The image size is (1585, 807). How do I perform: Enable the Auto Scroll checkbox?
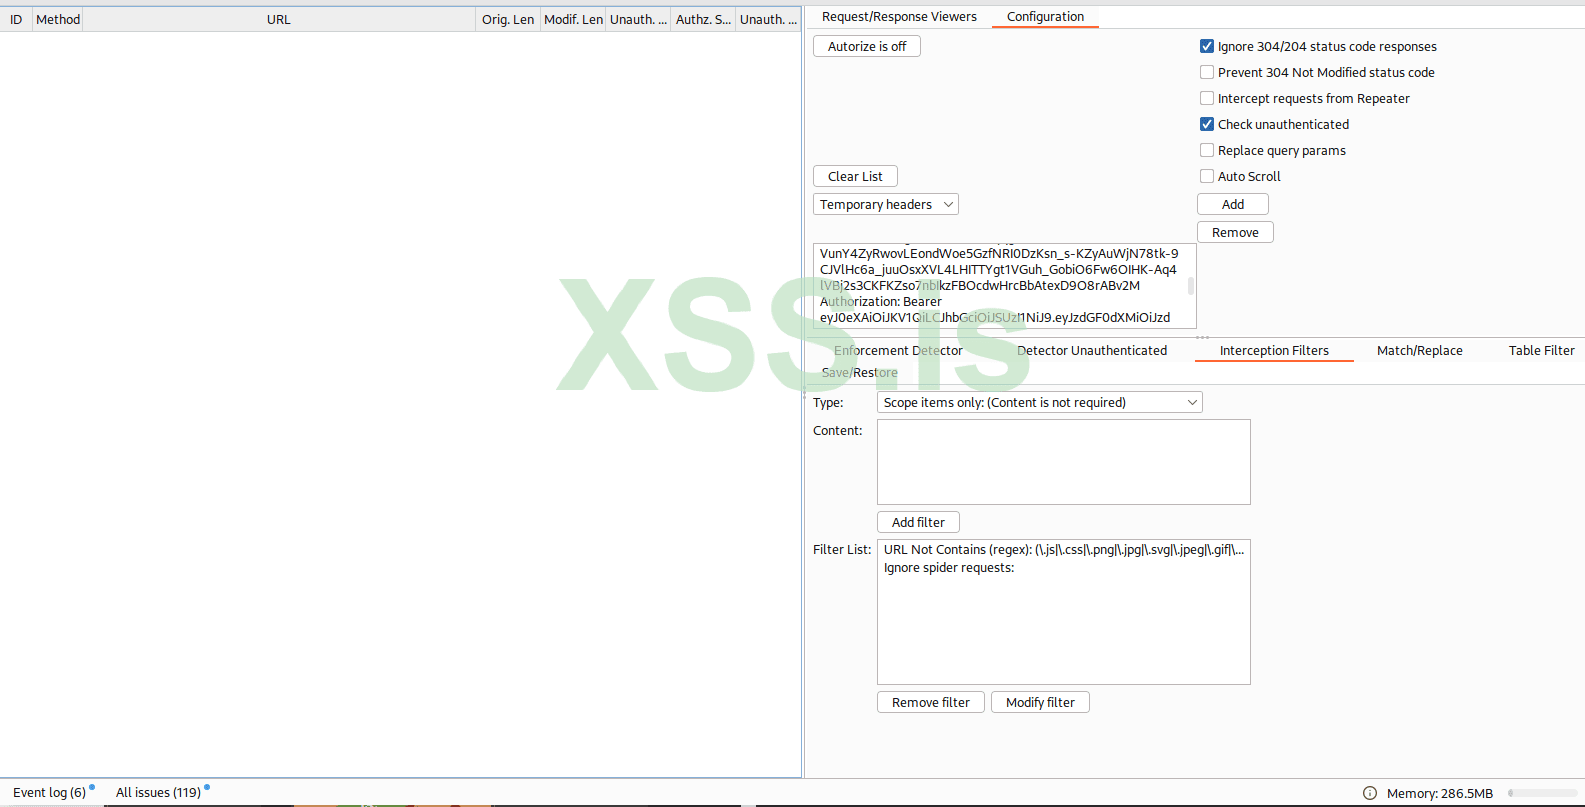(x=1207, y=176)
